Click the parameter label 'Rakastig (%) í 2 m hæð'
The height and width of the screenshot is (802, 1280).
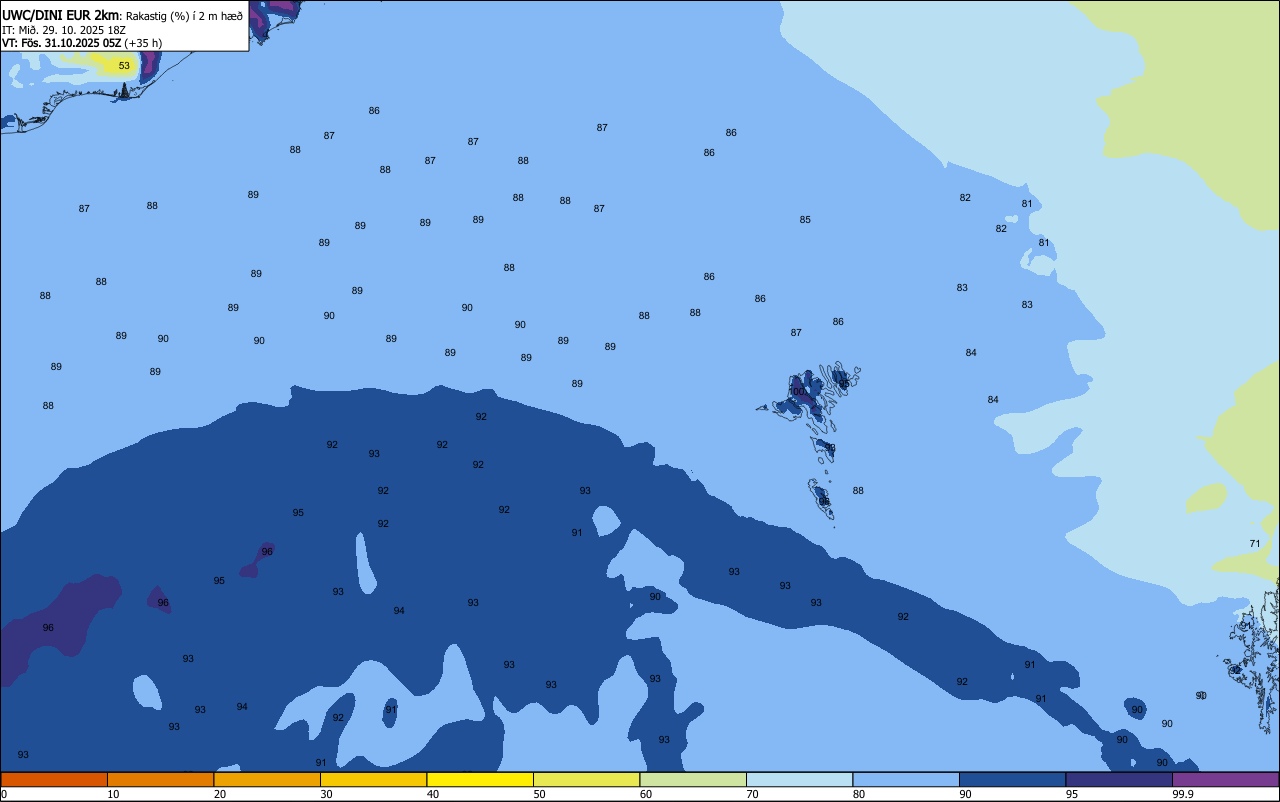tap(183, 15)
